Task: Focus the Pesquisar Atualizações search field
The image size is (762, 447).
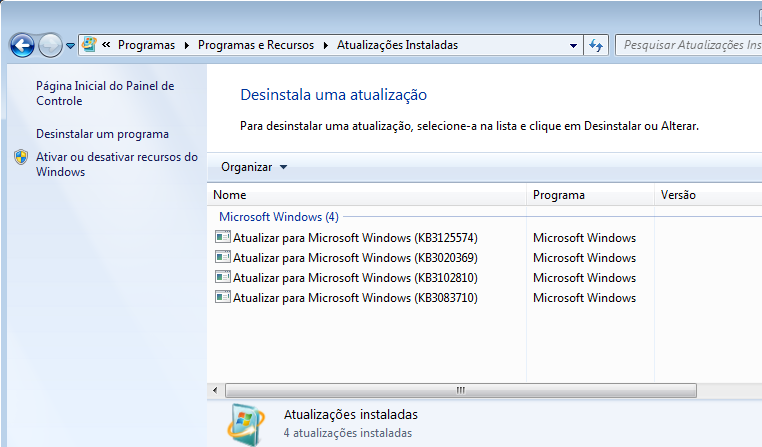Action: click(689, 45)
